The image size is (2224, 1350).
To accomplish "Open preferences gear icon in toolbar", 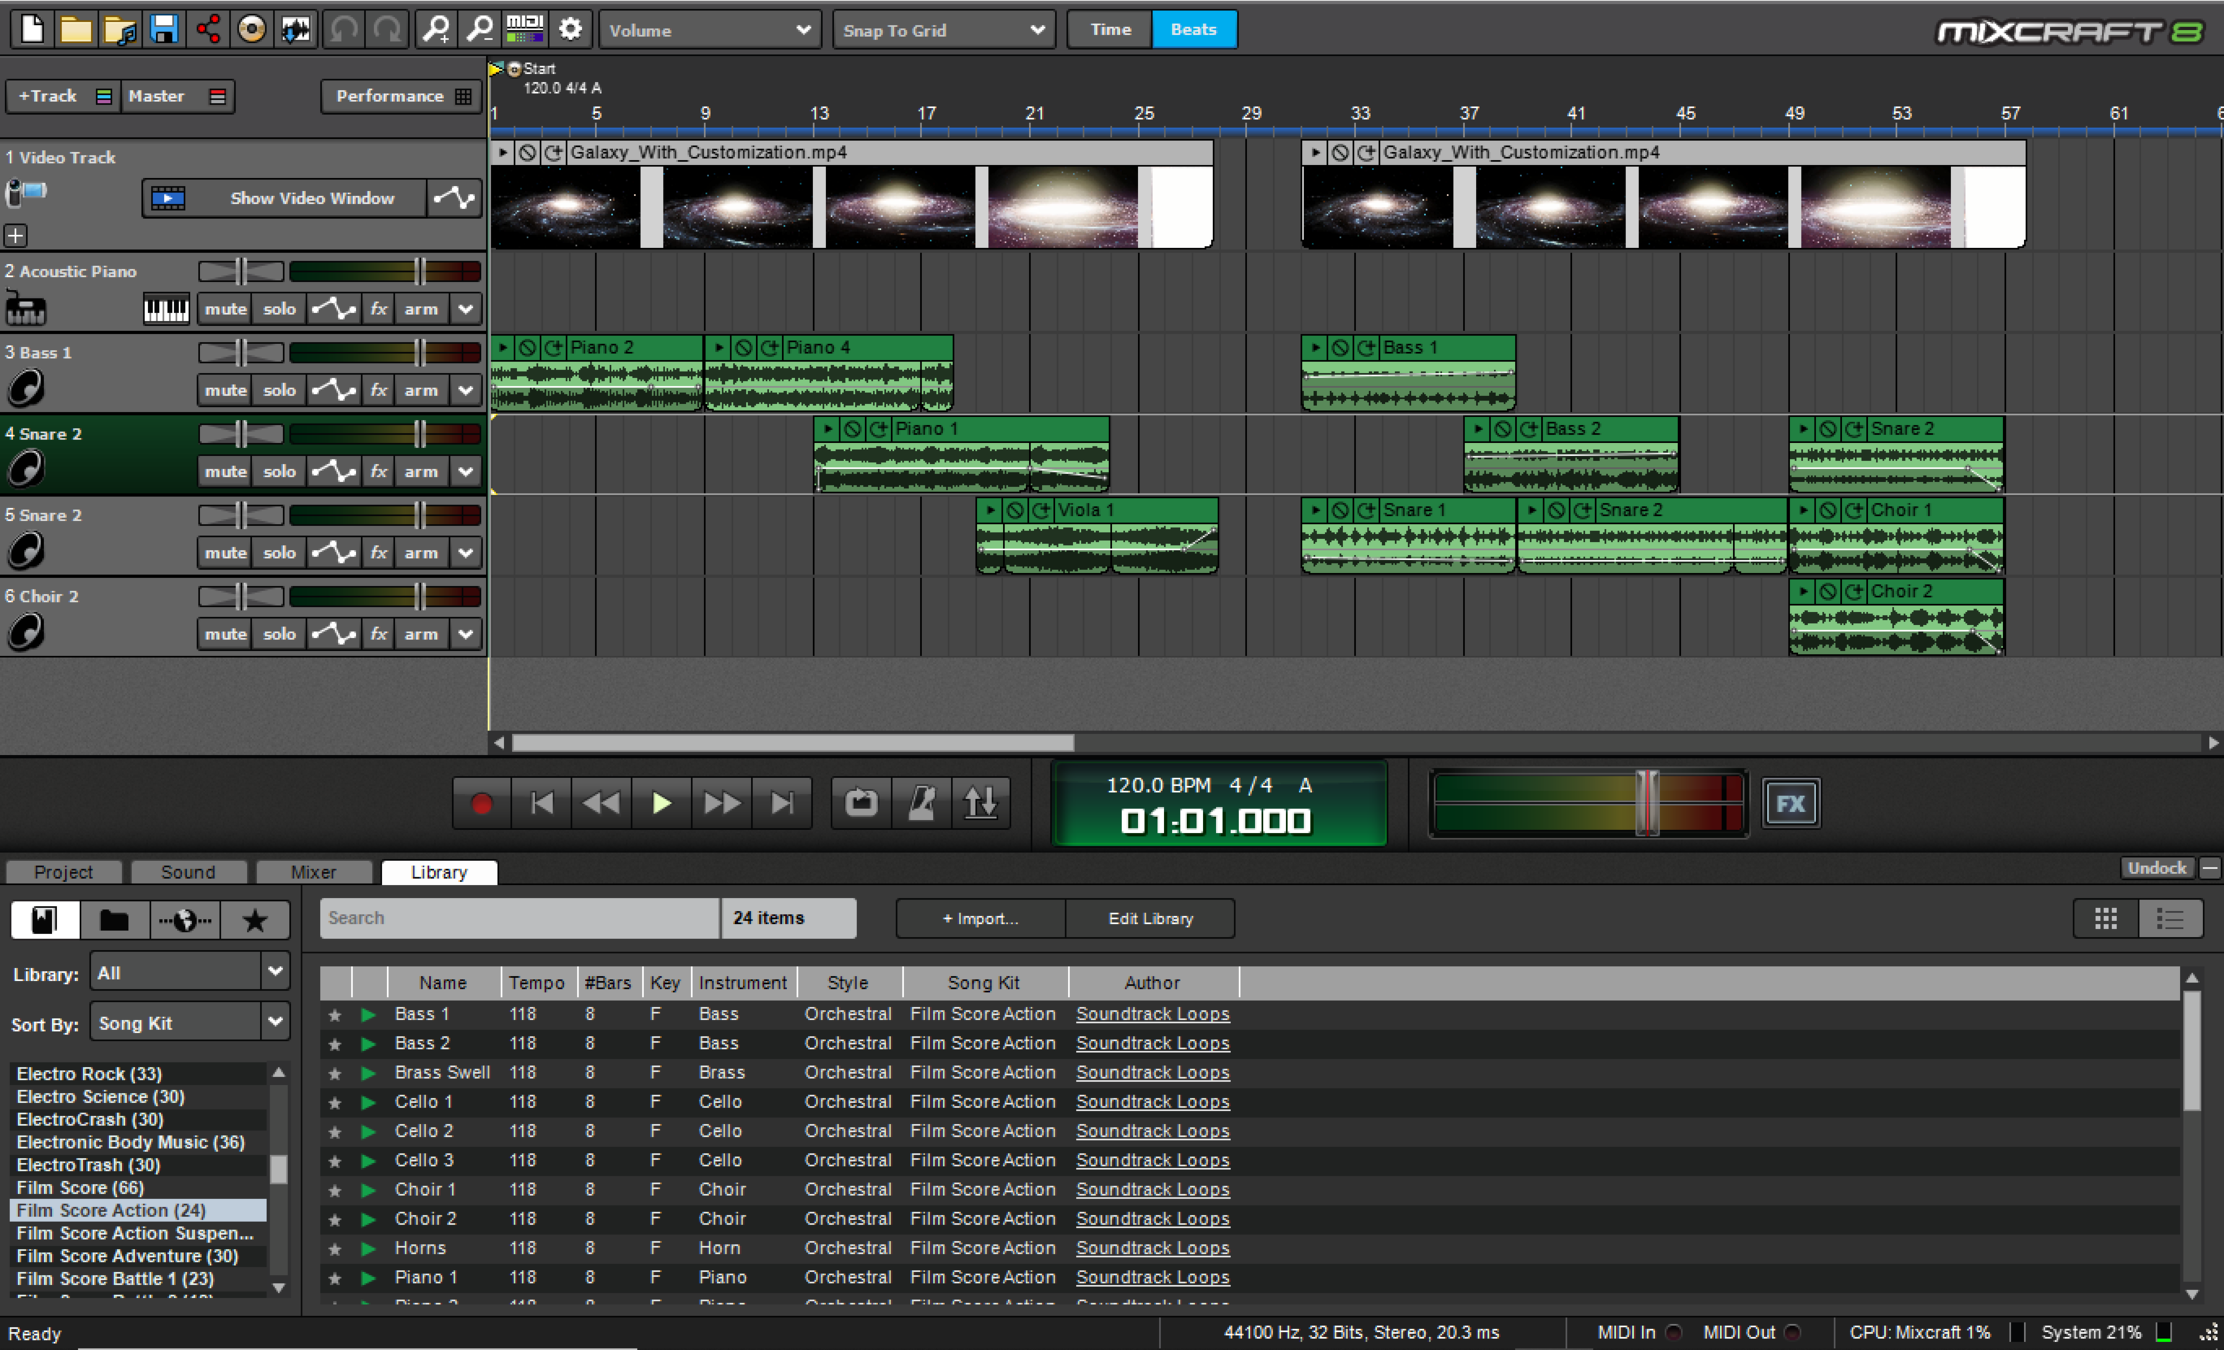I will (x=570, y=29).
